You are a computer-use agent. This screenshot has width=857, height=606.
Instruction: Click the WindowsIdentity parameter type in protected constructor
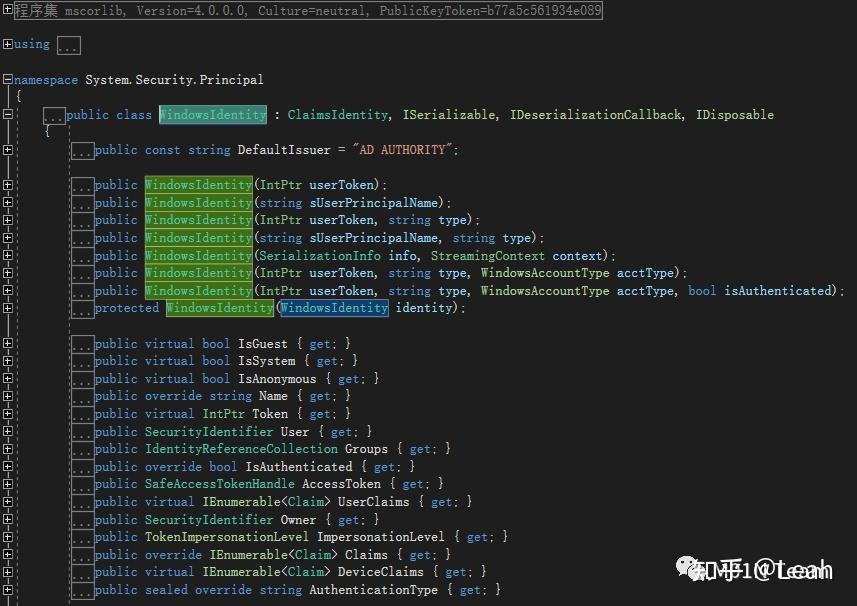point(334,308)
